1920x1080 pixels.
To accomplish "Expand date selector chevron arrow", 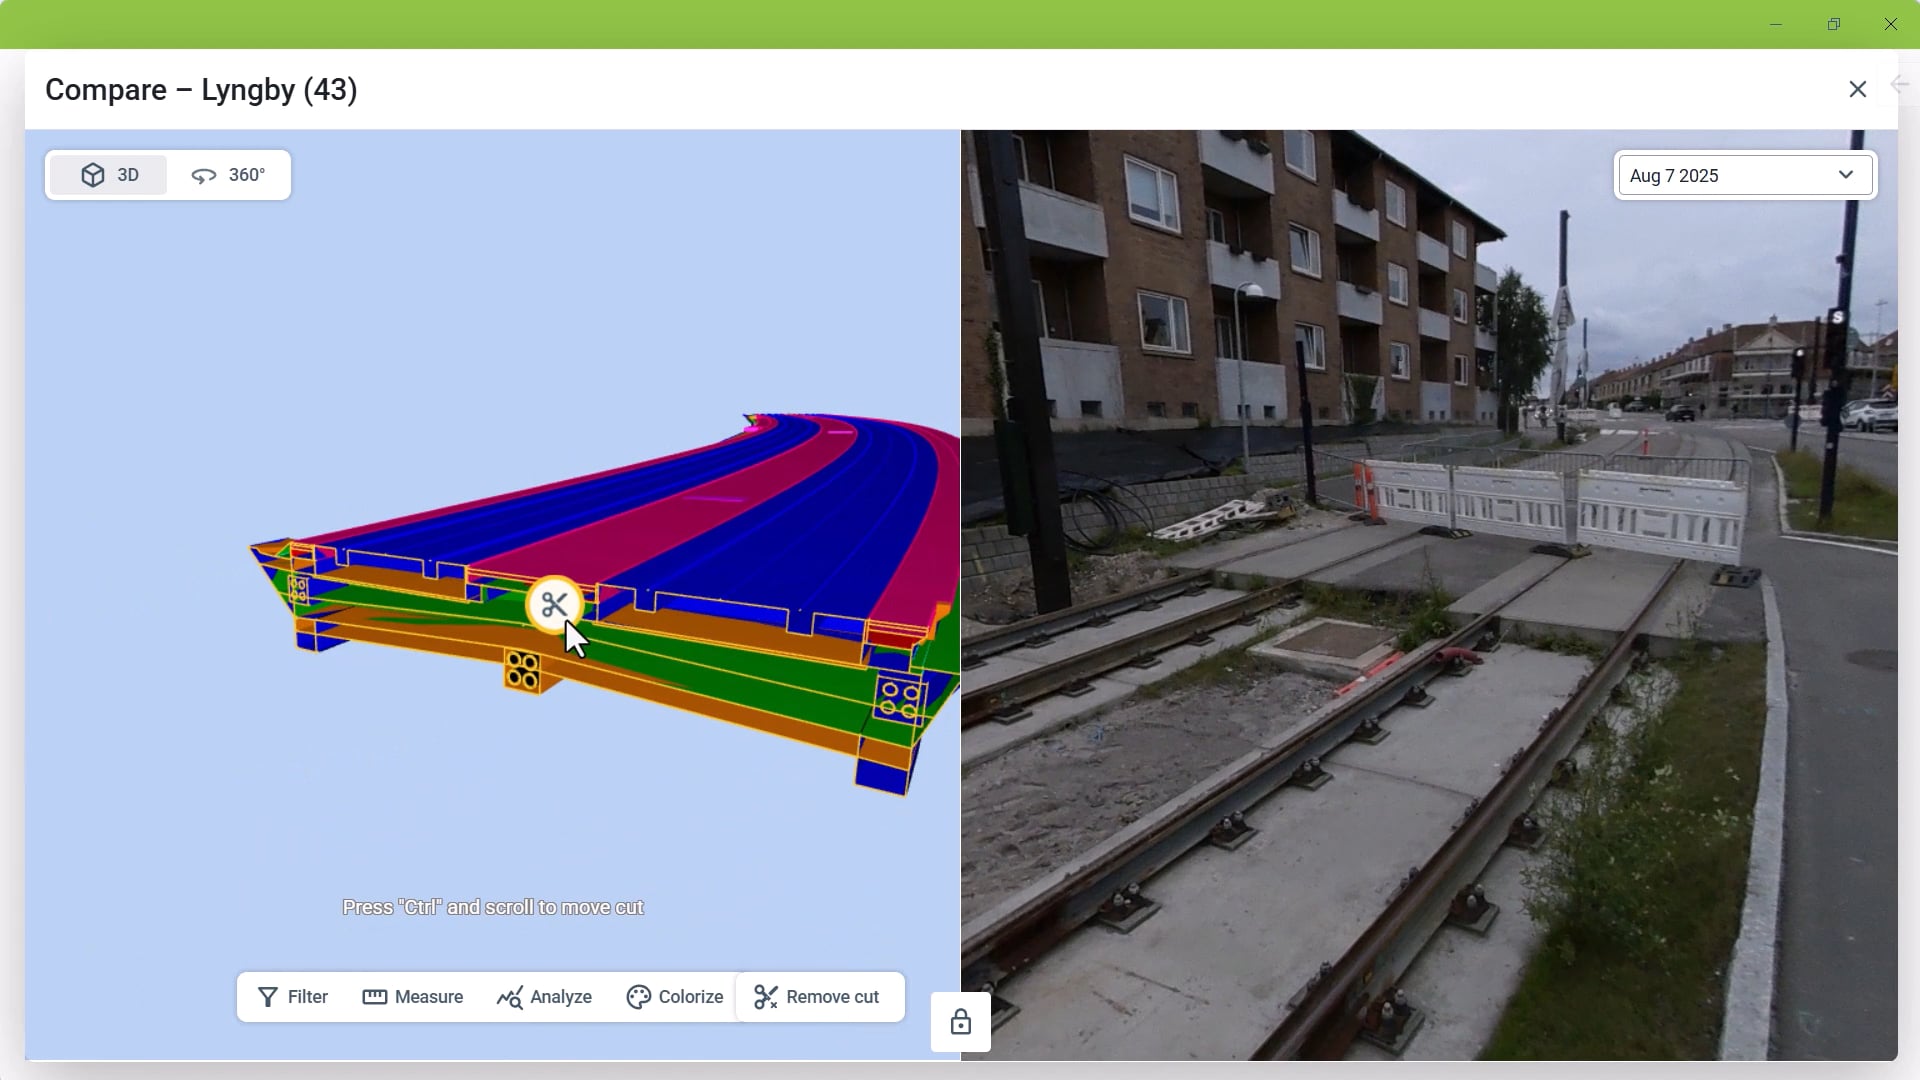I will click(x=1846, y=175).
